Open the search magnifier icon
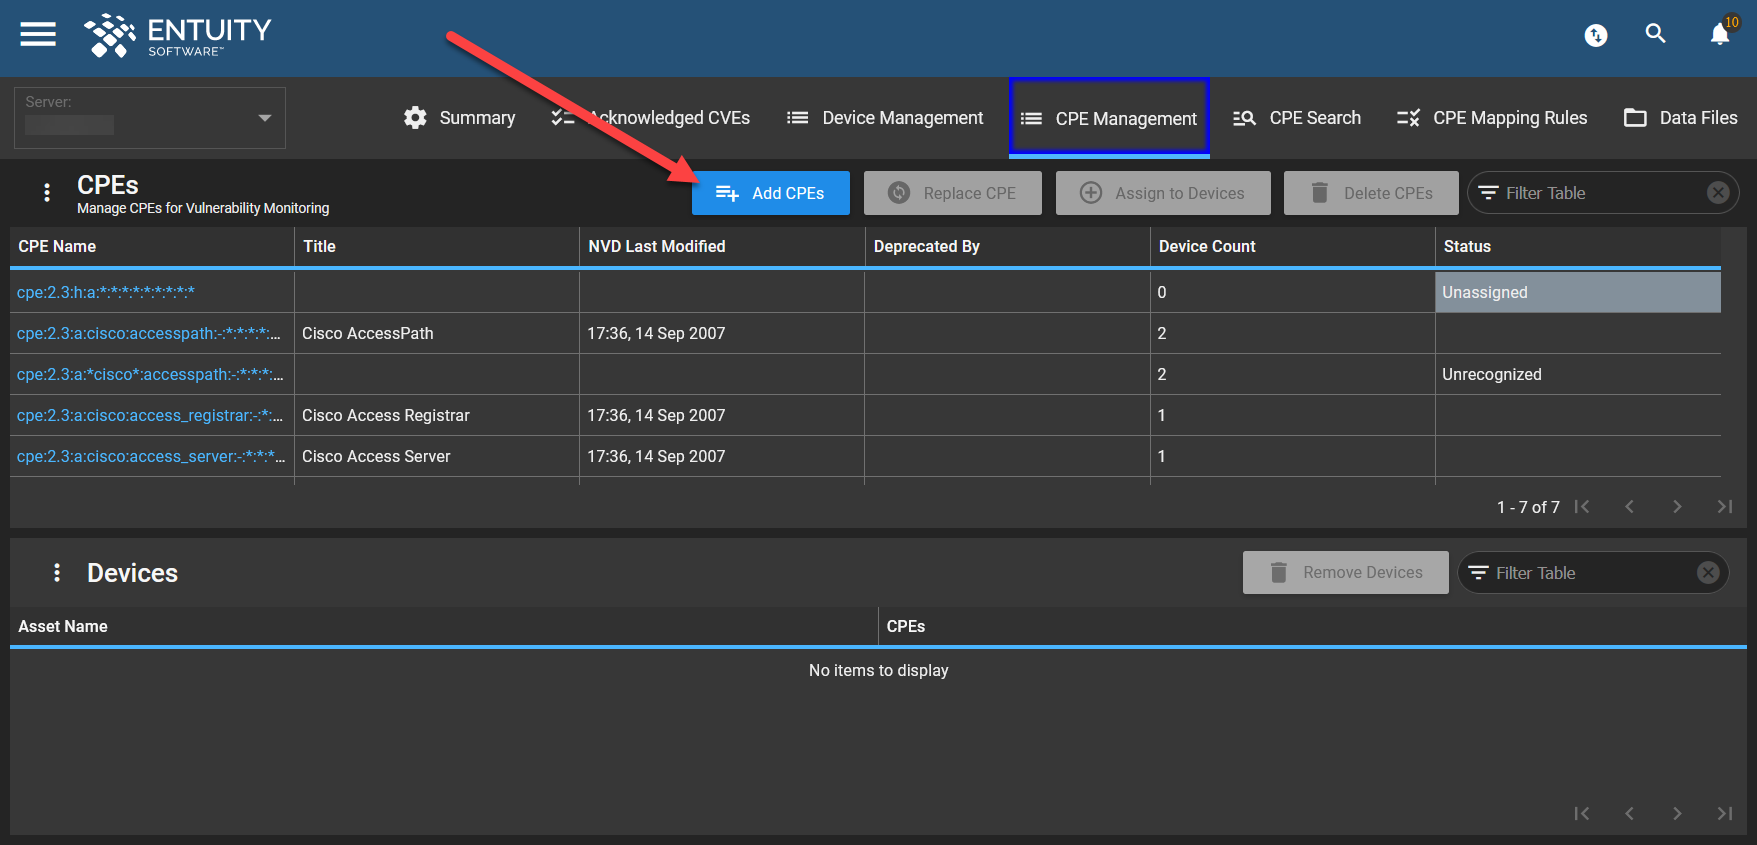This screenshot has width=1757, height=845. pos(1656,34)
